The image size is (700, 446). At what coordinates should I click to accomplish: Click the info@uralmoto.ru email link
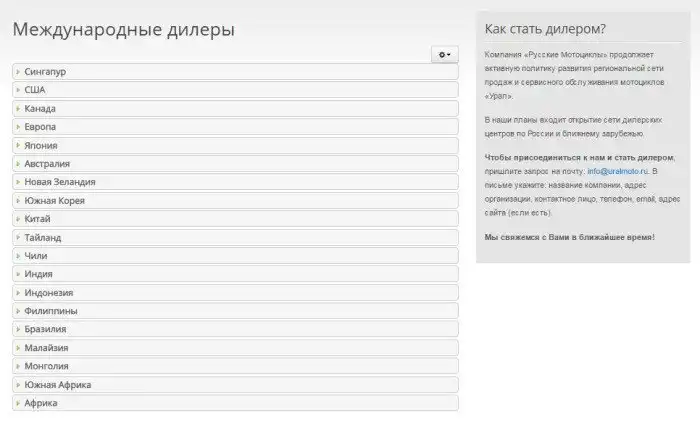tap(618, 171)
